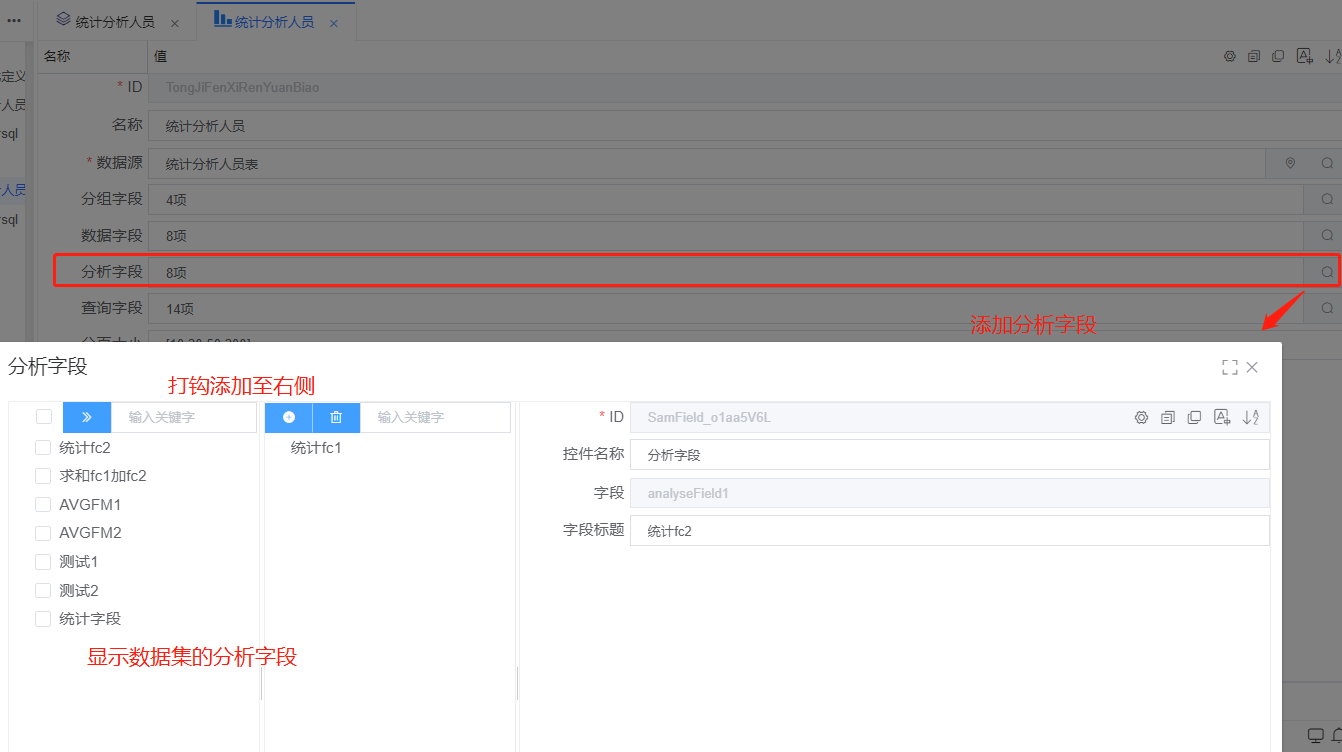
Task: Expand the 分析字段 dialog to fullscreen
Action: [x=1229, y=367]
